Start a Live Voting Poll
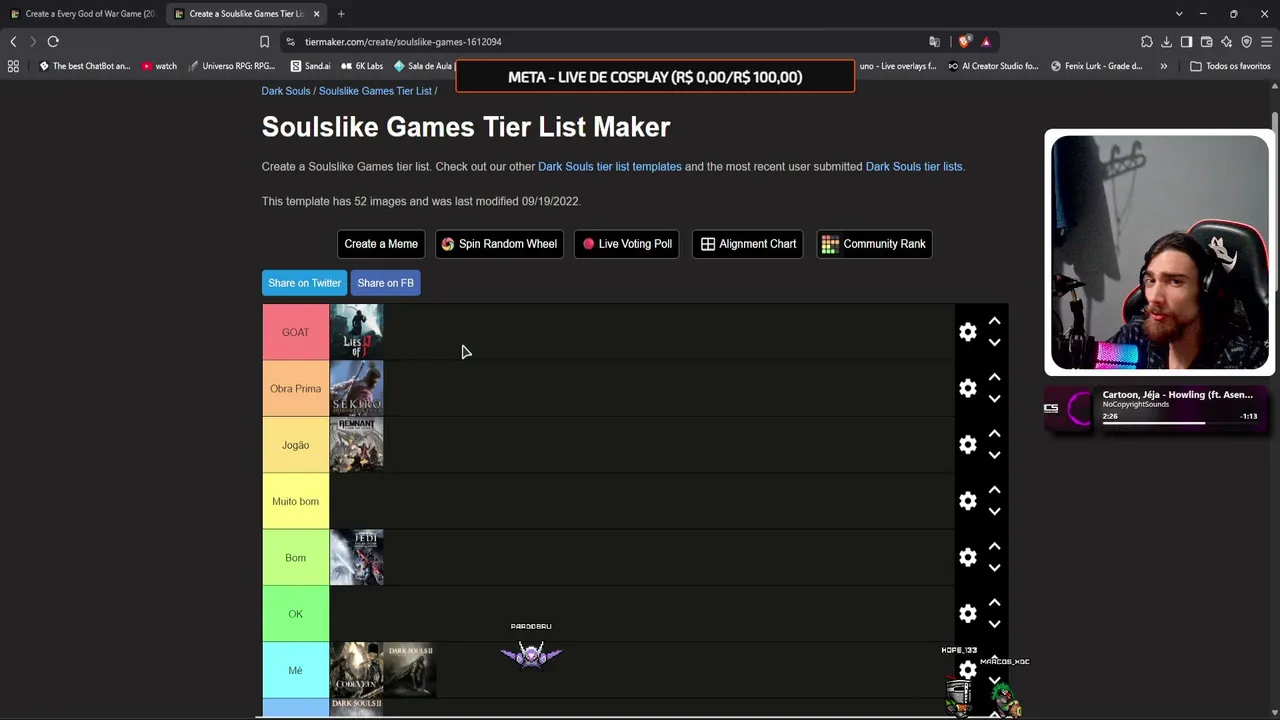 click(627, 244)
